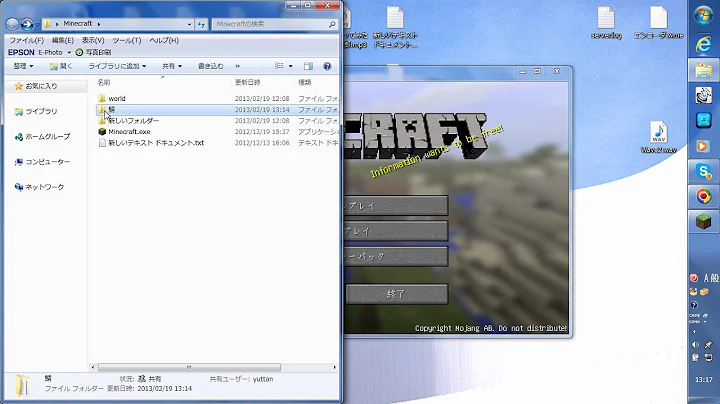
Task: Click scrollbar right arrow in file list
Action: pyautogui.click(x=334, y=367)
